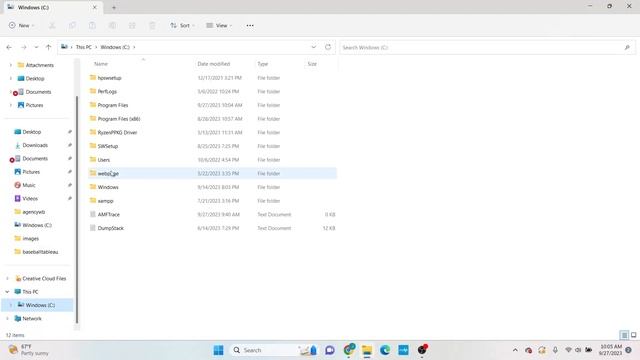Click This PC in the breadcrumb path
Screen dimensions: 640x360
[84, 47]
